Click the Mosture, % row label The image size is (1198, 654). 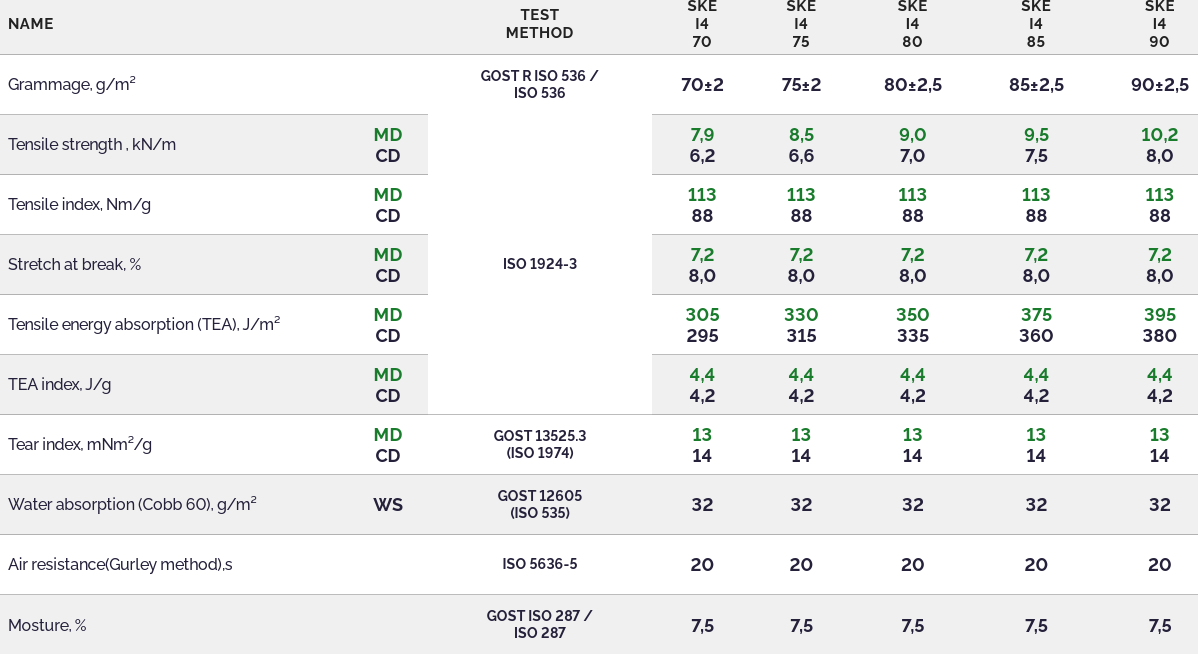coord(47,626)
